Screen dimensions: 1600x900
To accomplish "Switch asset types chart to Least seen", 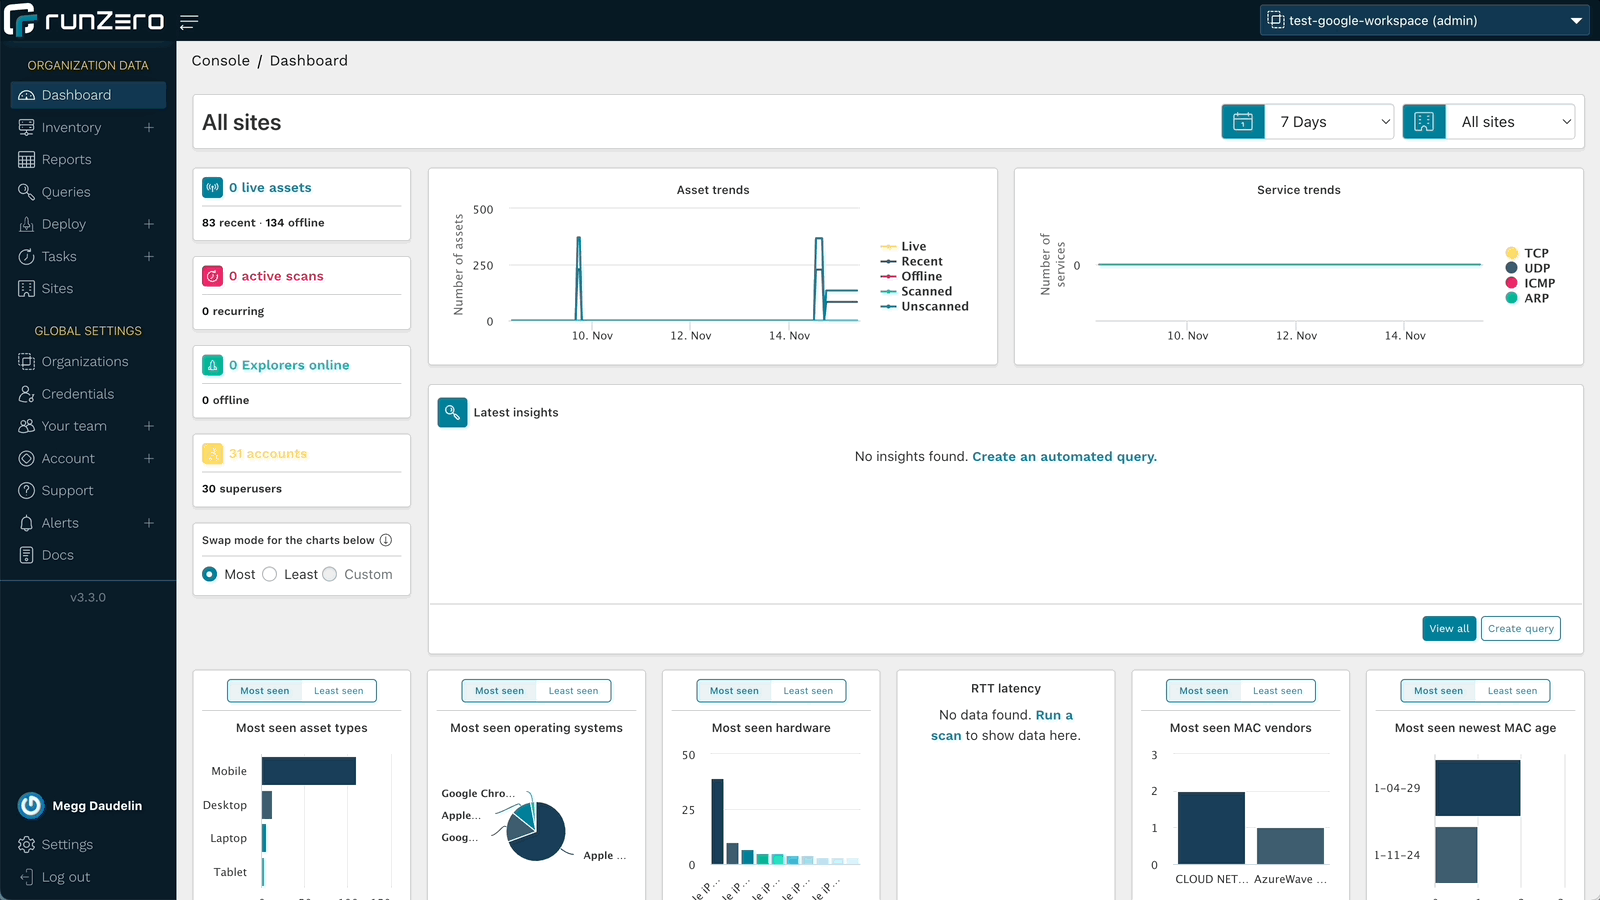I will [338, 691].
